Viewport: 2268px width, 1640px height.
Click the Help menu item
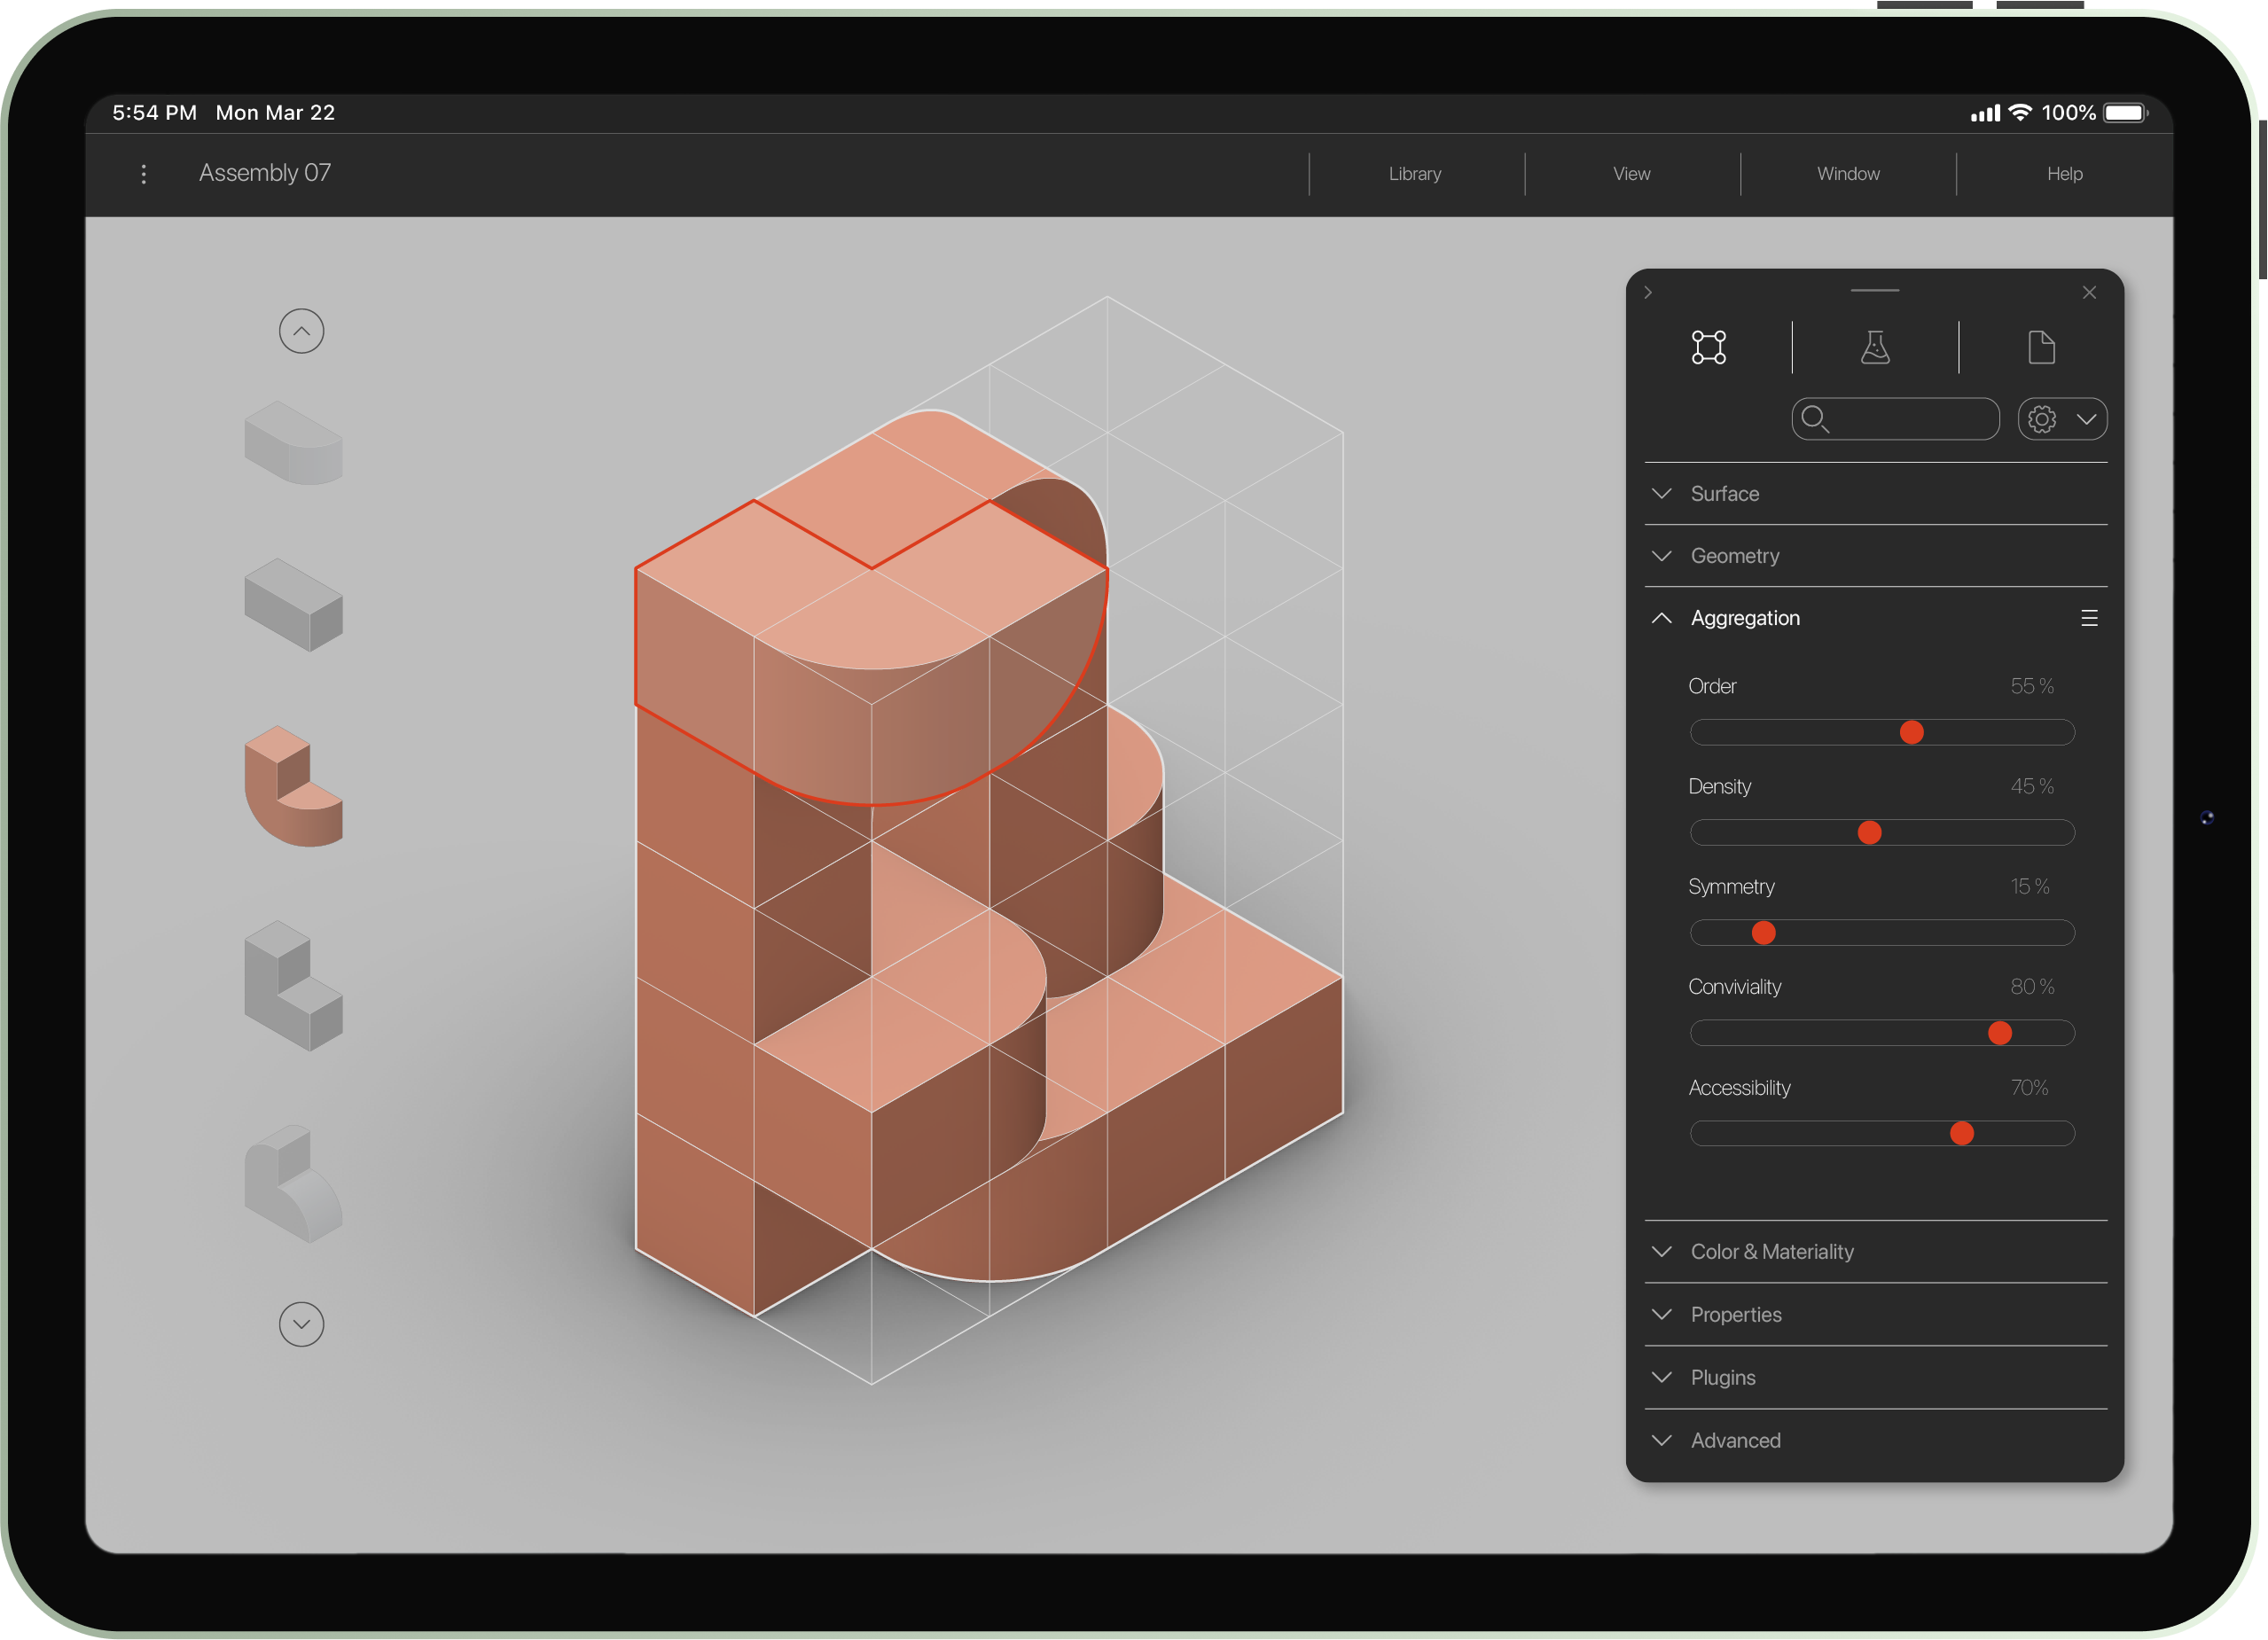point(2064,174)
